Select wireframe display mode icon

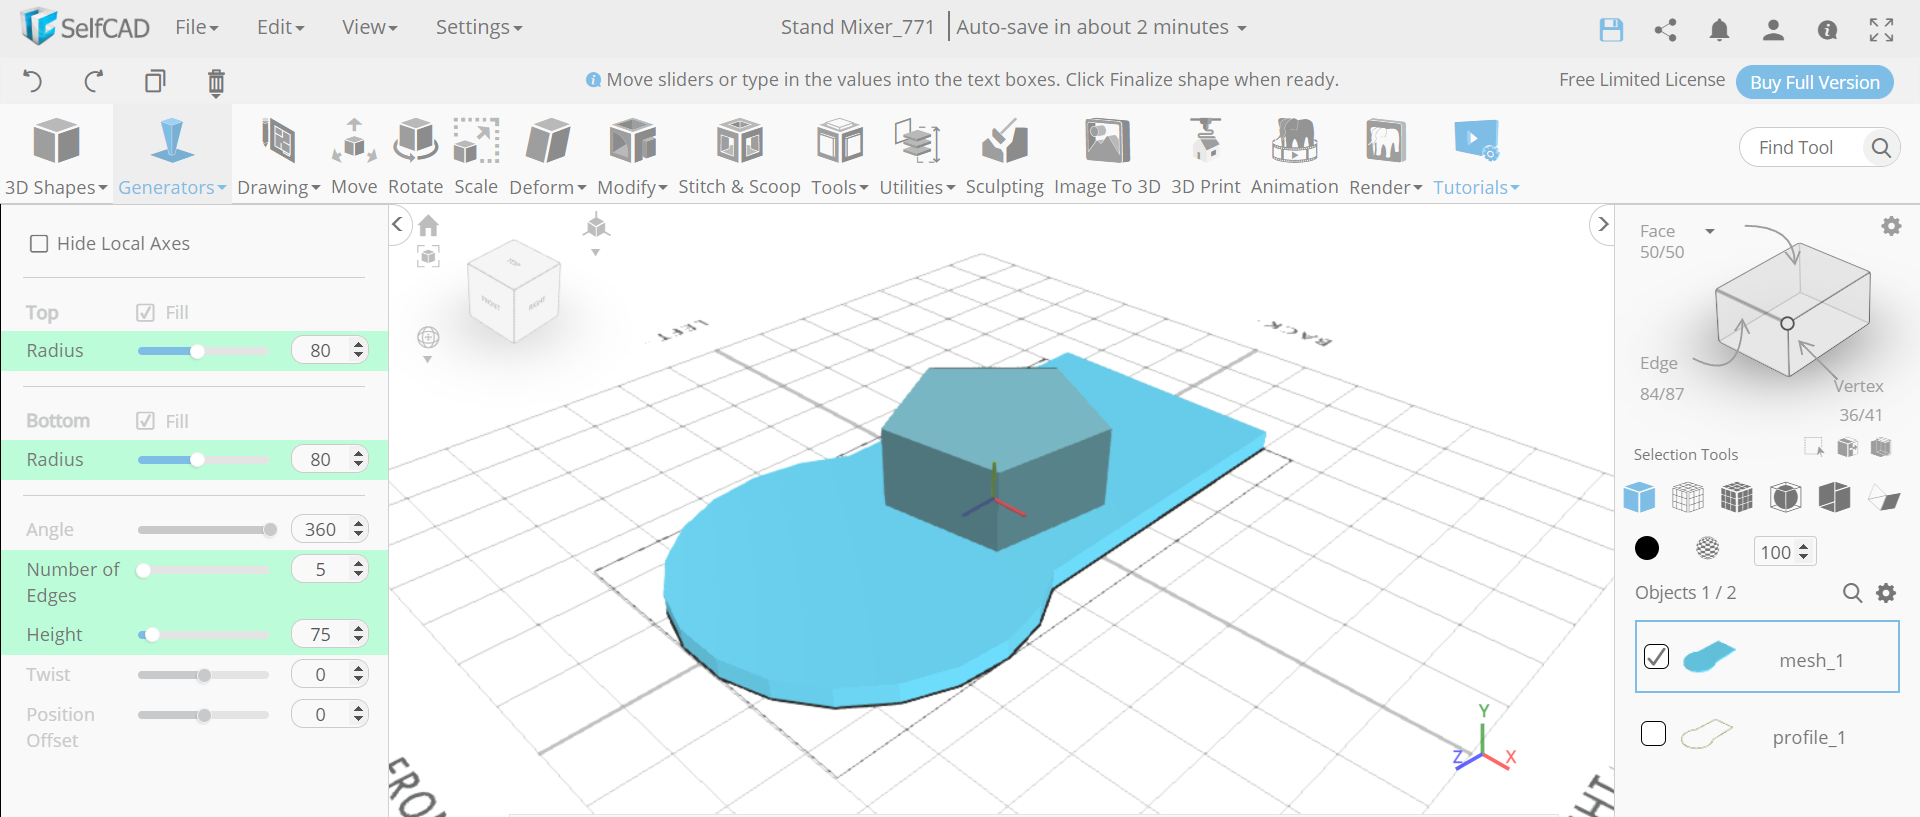coord(1688,497)
